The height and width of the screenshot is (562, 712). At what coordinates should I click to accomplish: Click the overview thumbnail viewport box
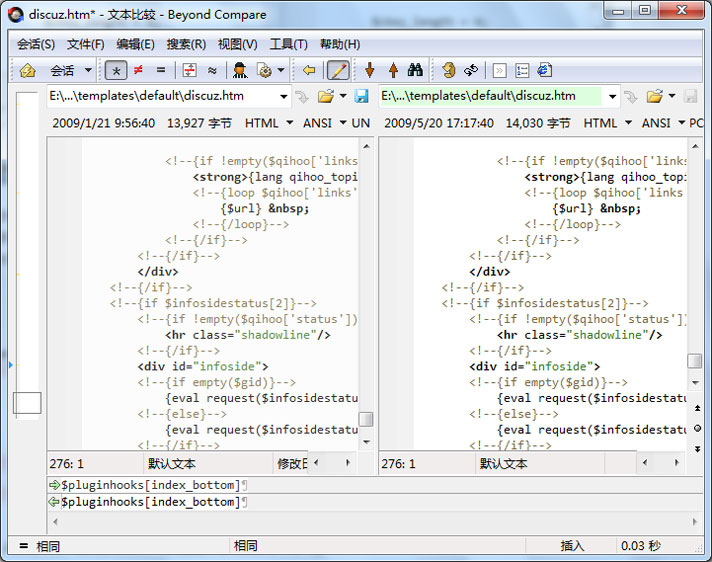pos(27,403)
